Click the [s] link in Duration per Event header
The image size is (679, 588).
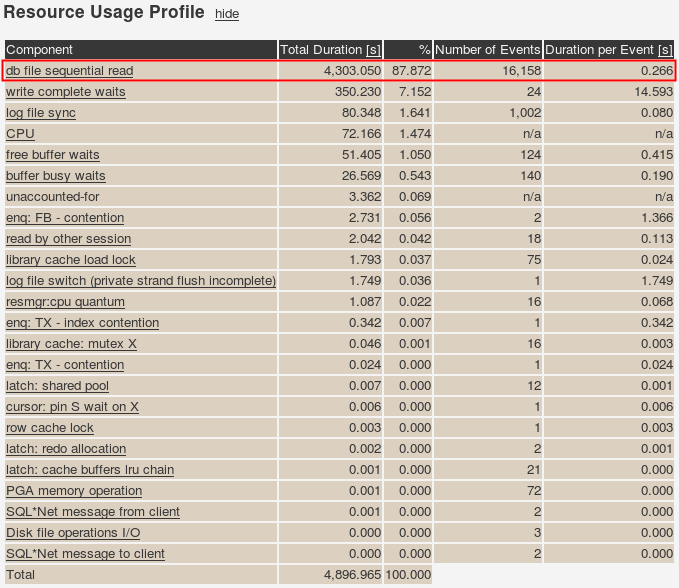[x=665, y=50]
